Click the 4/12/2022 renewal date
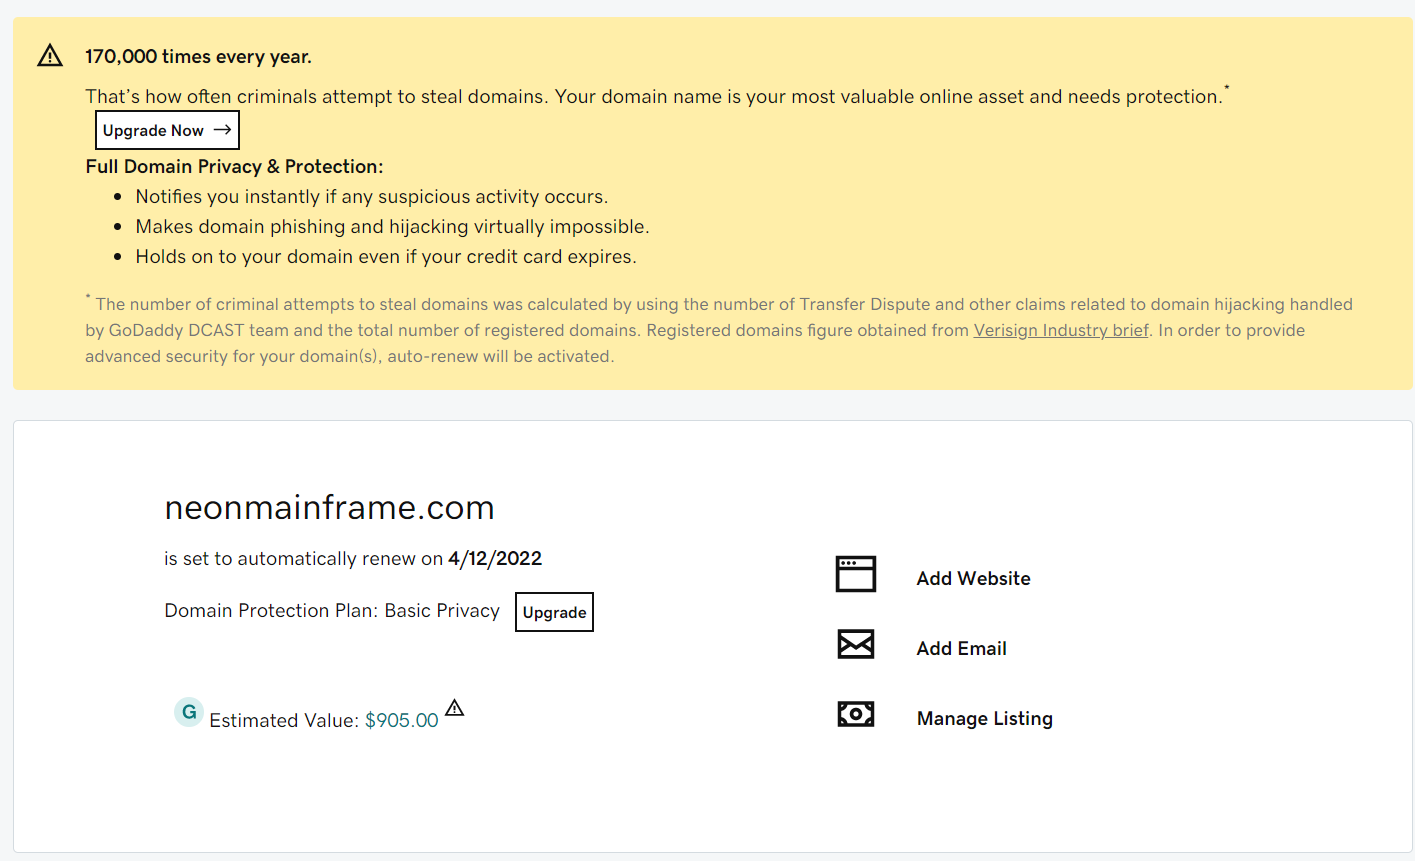The height and width of the screenshot is (861, 1415). tap(495, 558)
